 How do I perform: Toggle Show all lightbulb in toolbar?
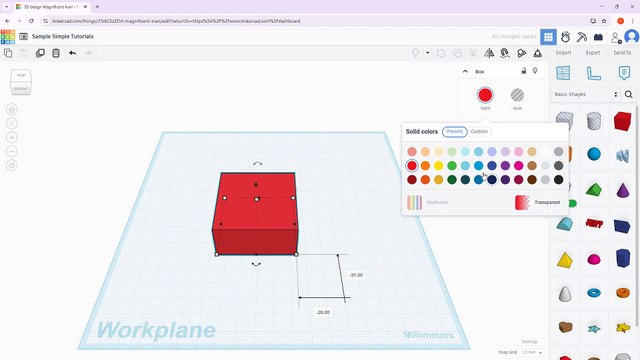(416, 53)
